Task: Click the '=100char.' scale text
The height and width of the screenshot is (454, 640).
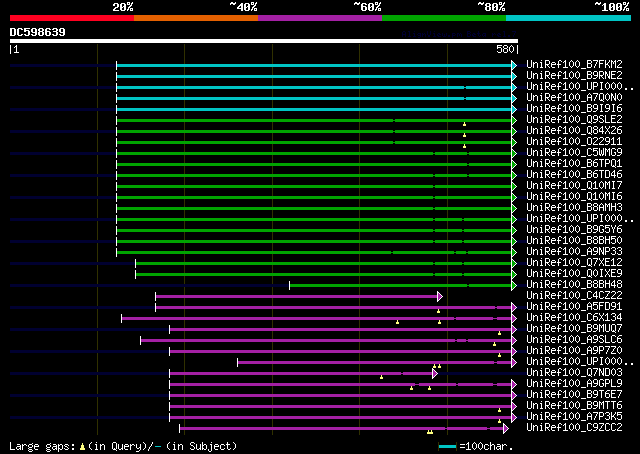Action: pos(486,447)
